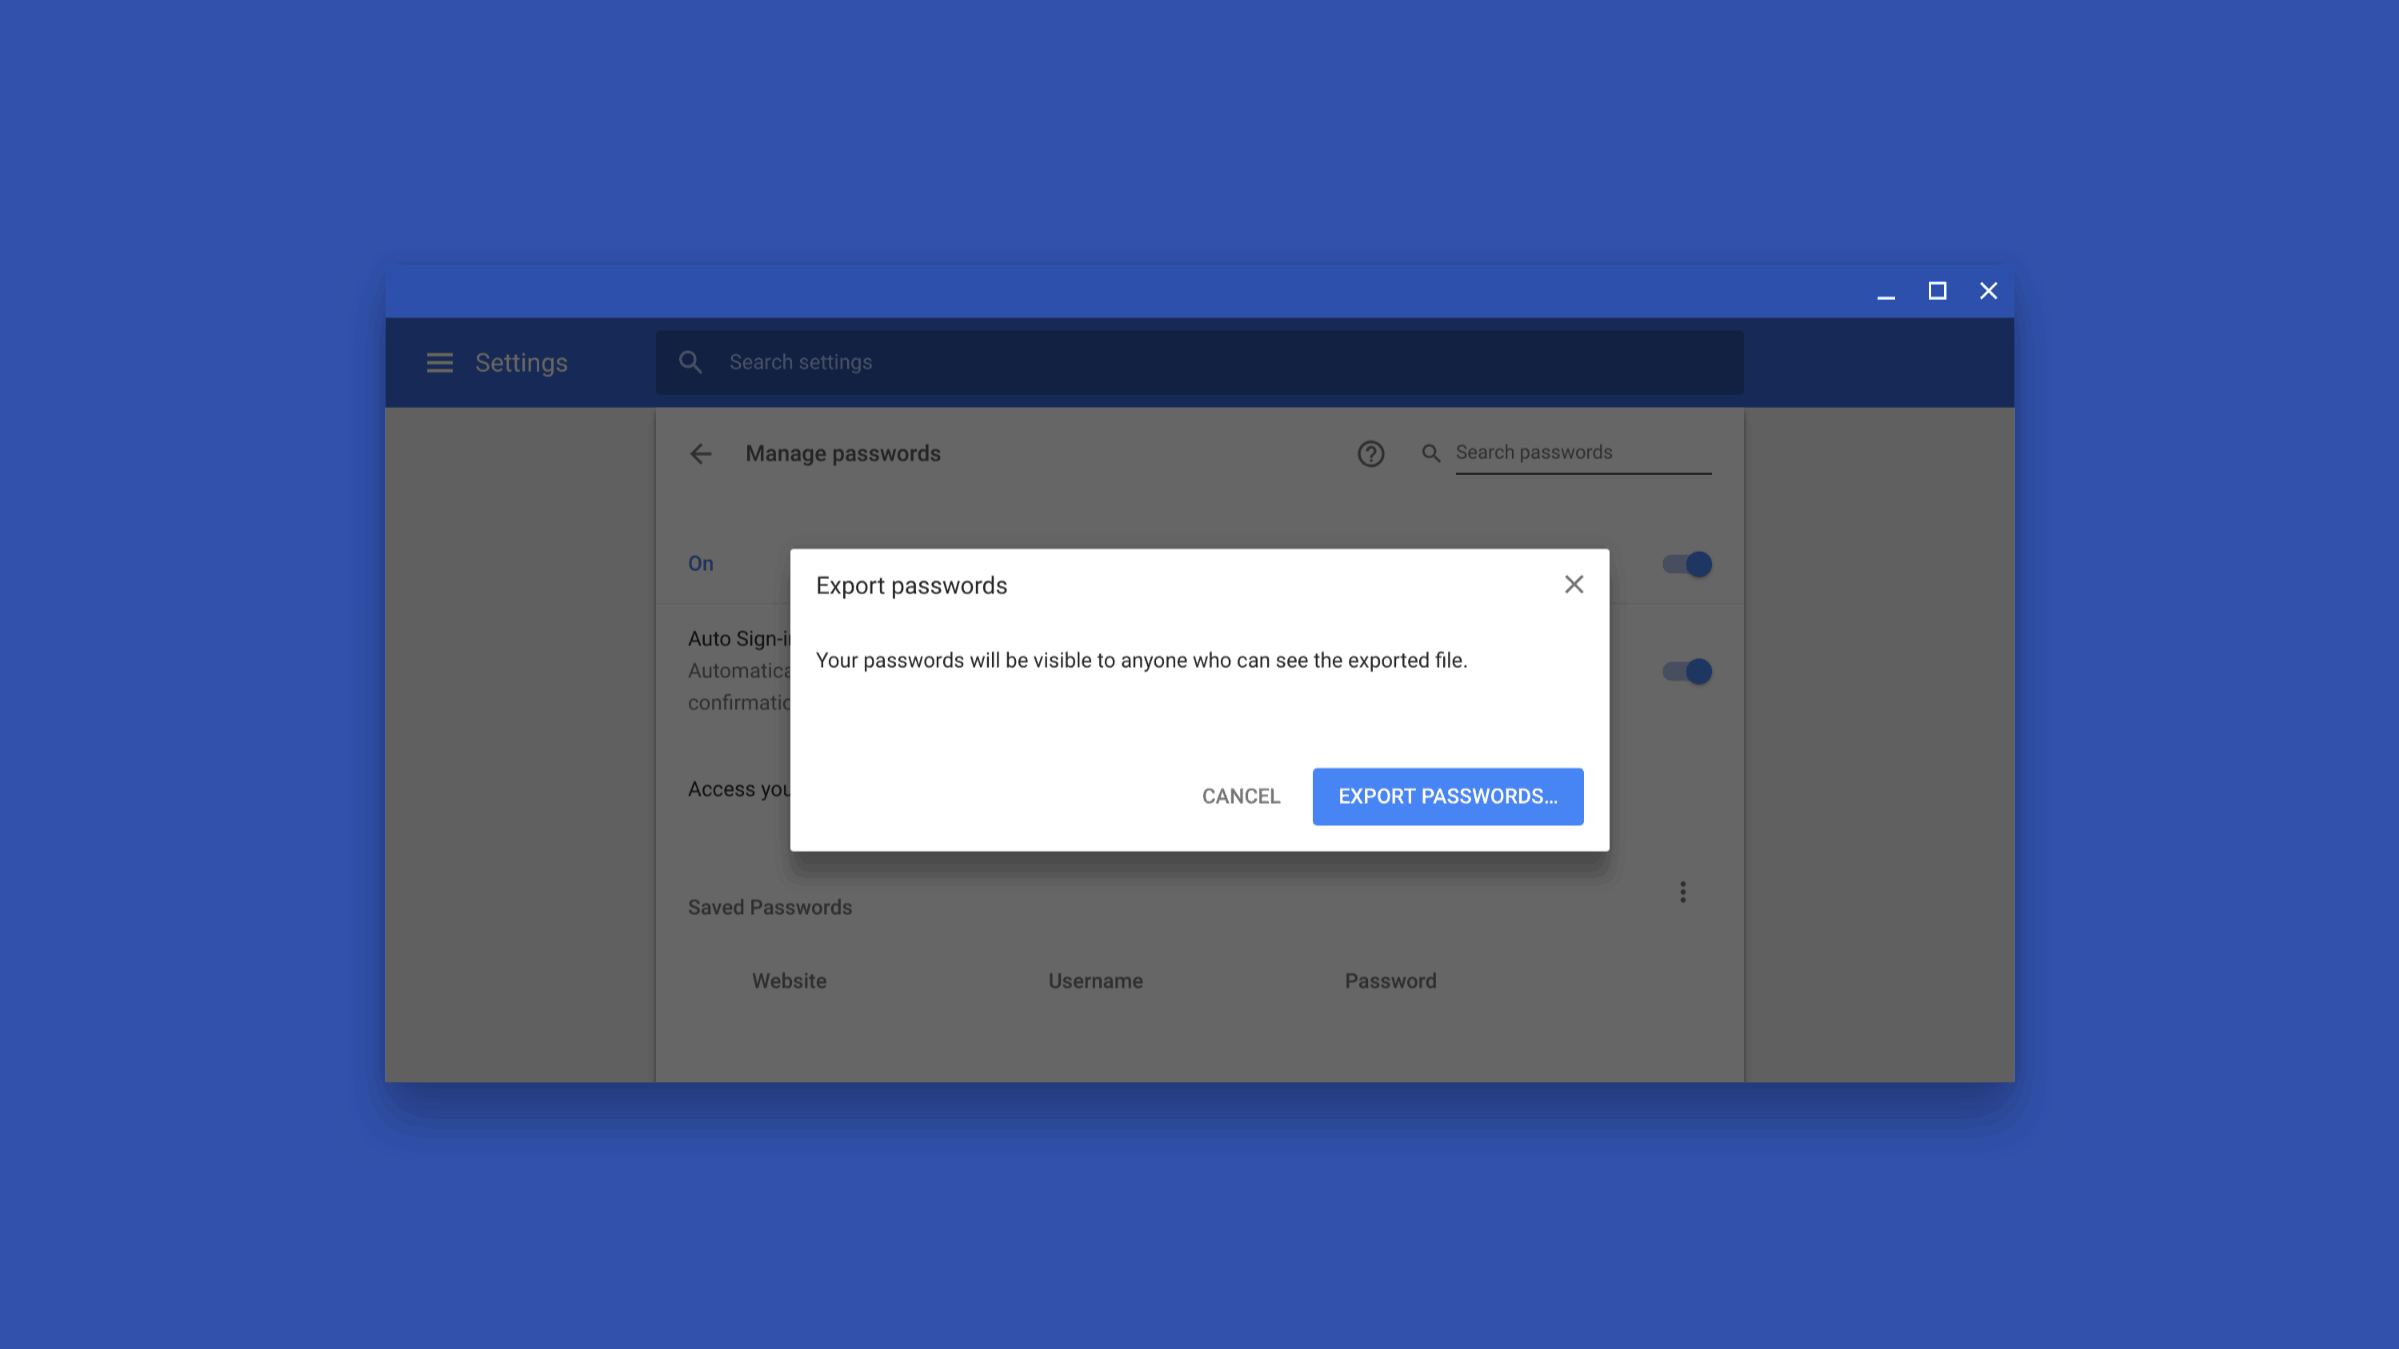Image resolution: width=2399 pixels, height=1349 pixels.
Task: Click the Manage passwords heading tab
Action: pos(842,453)
